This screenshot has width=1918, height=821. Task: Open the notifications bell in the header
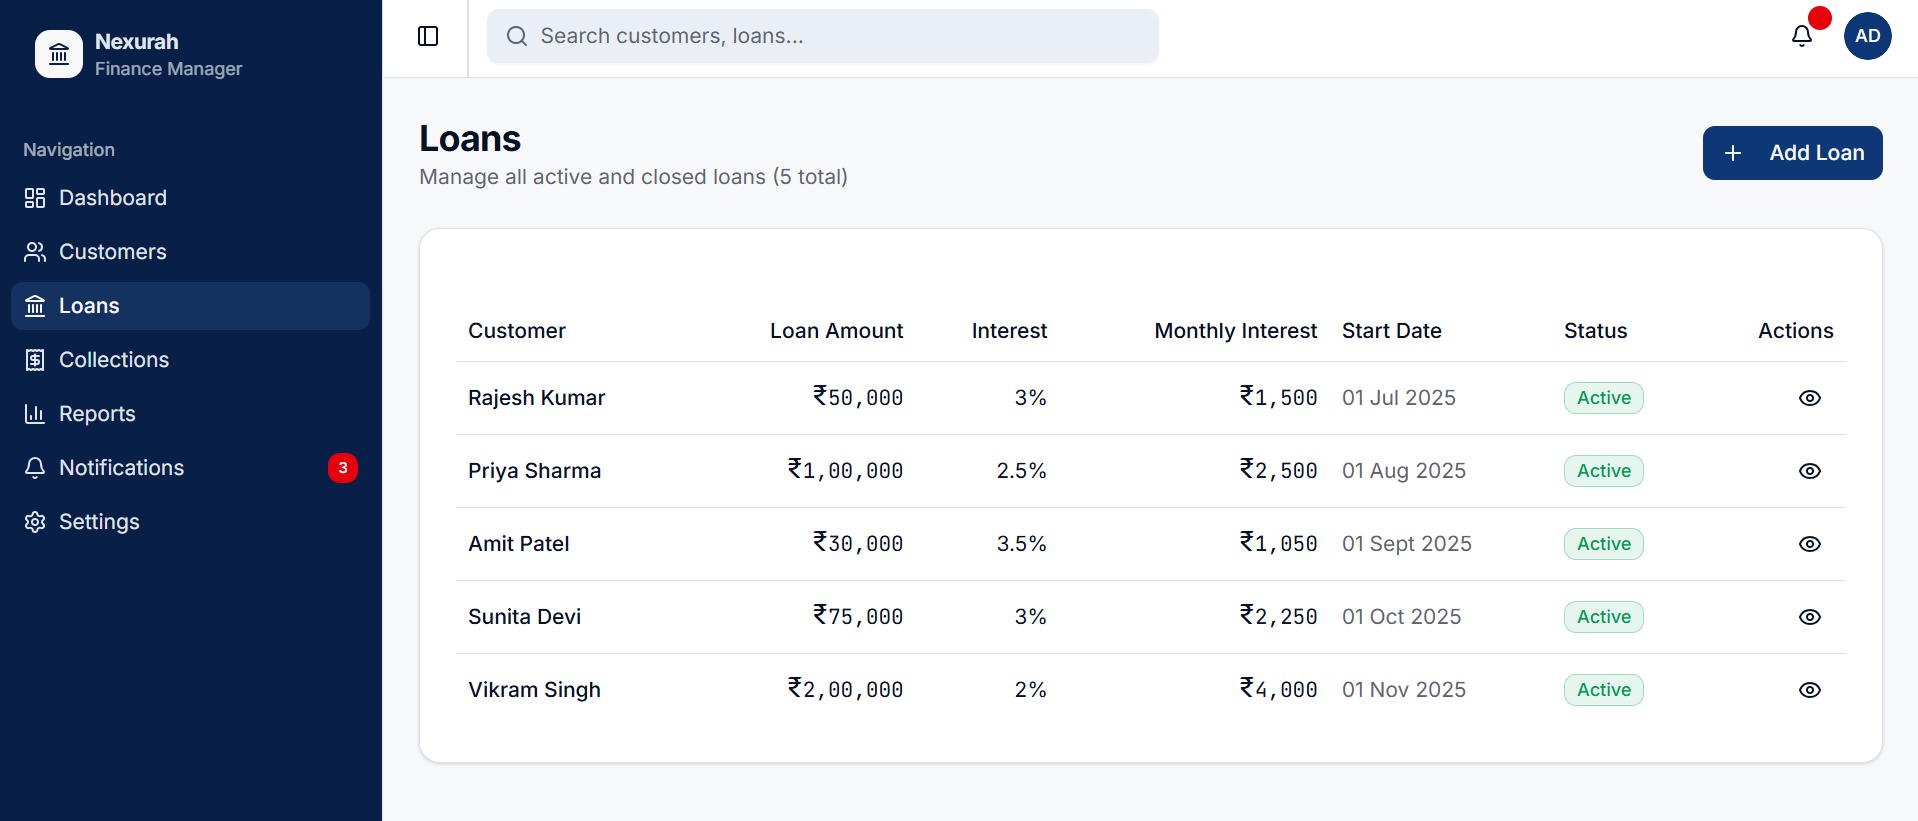pos(1802,36)
